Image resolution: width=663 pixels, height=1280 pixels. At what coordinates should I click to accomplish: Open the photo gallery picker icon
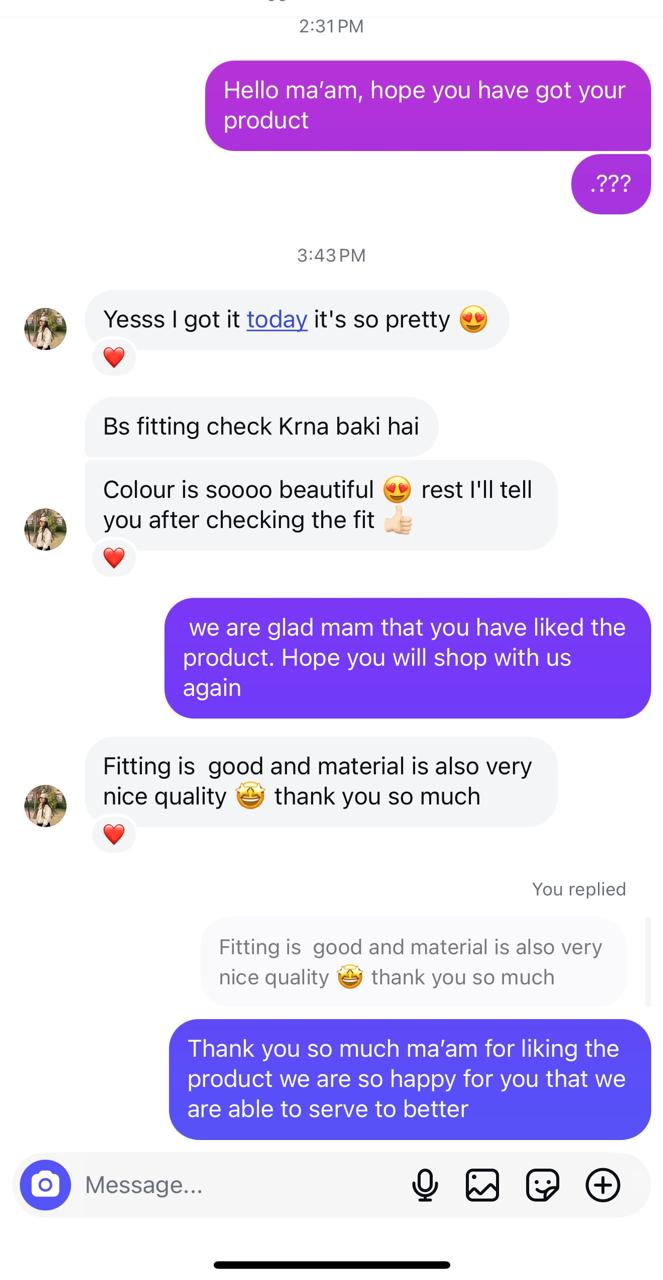point(482,1185)
